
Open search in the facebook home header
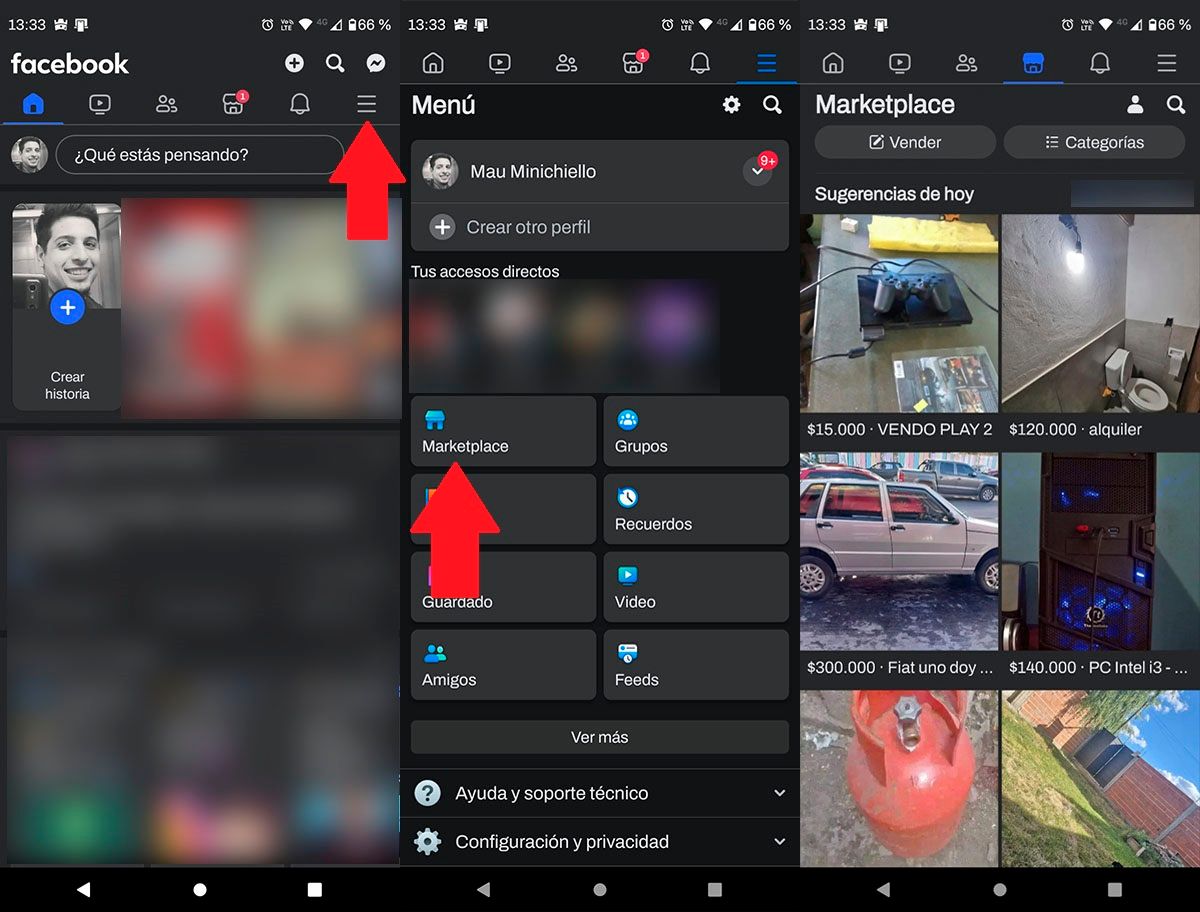click(x=335, y=63)
